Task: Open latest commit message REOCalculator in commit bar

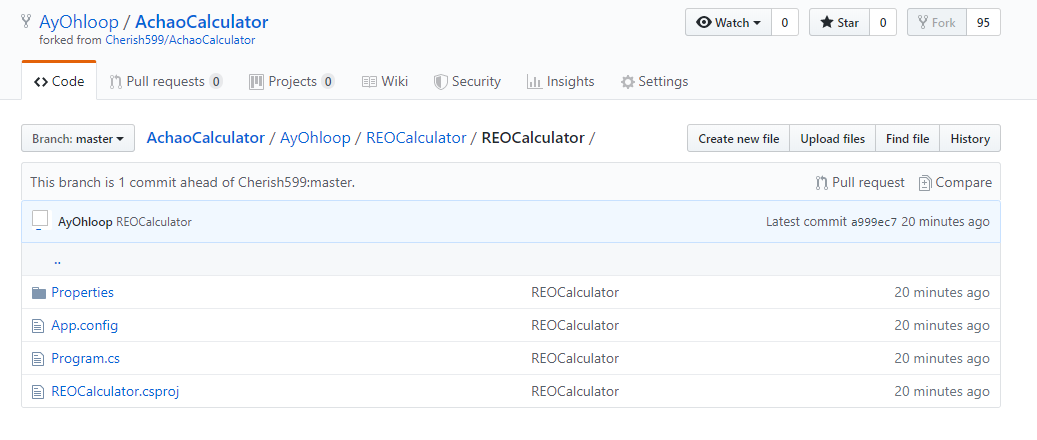Action: coord(153,222)
